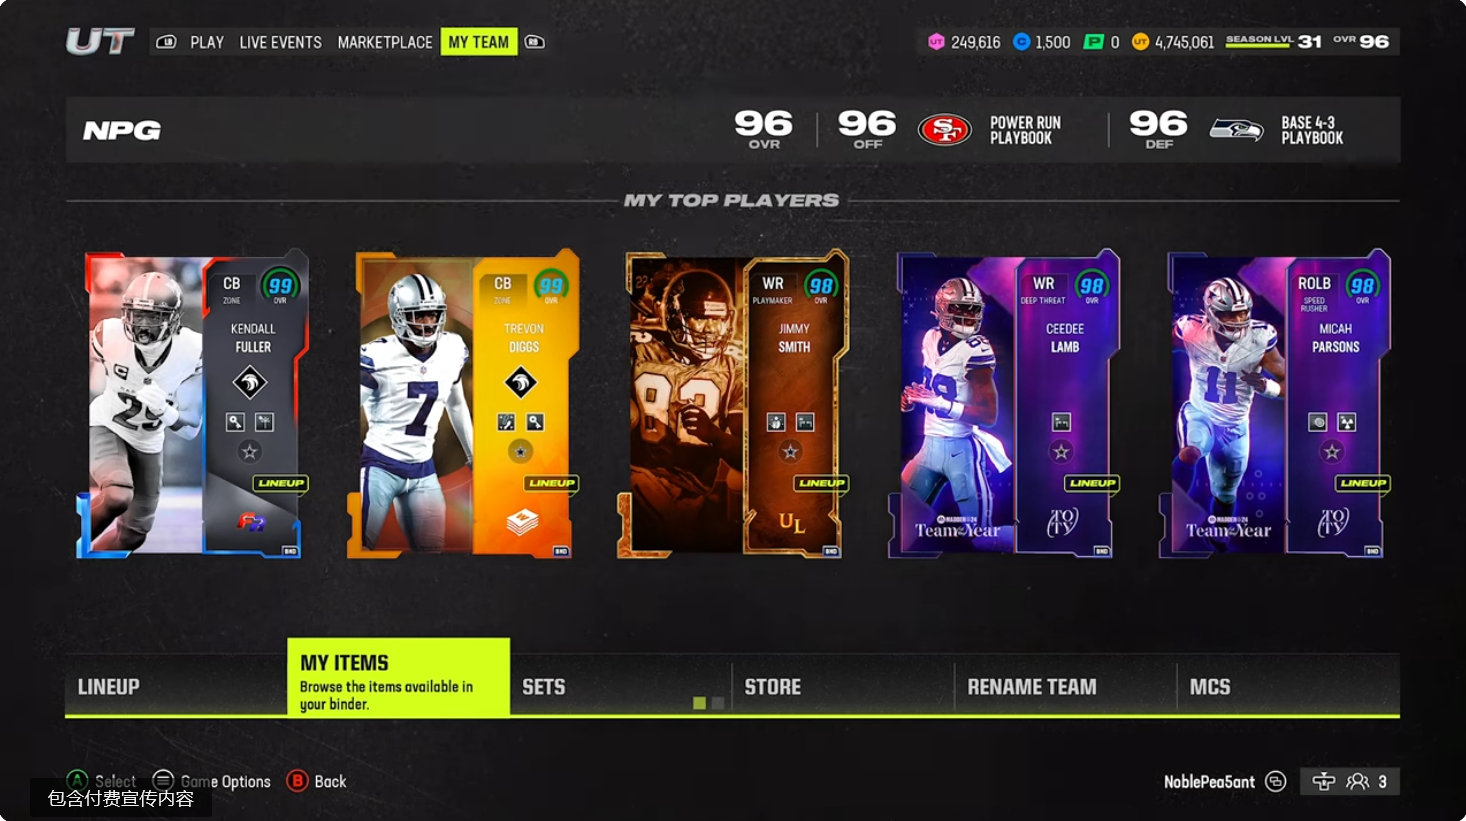This screenshot has width=1466, height=821.
Task: Switch to the LIVE EVENTS tab
Action: click(x=281, y=42)
